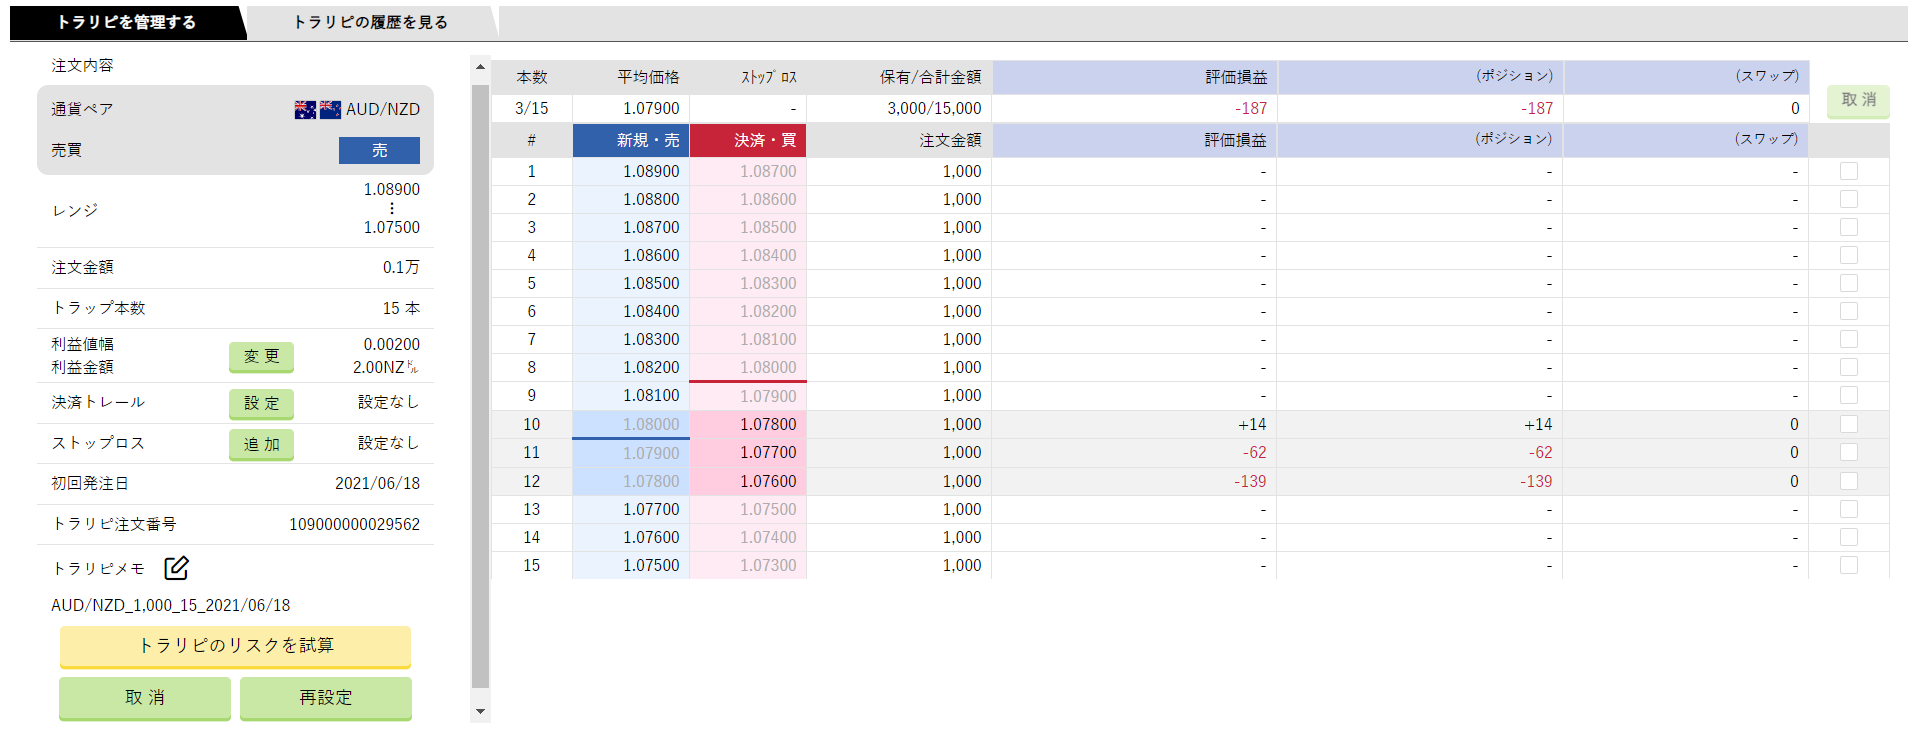Tick the checkbox in row 12
Screen dimensions: 1919x731
point(1849,481)
